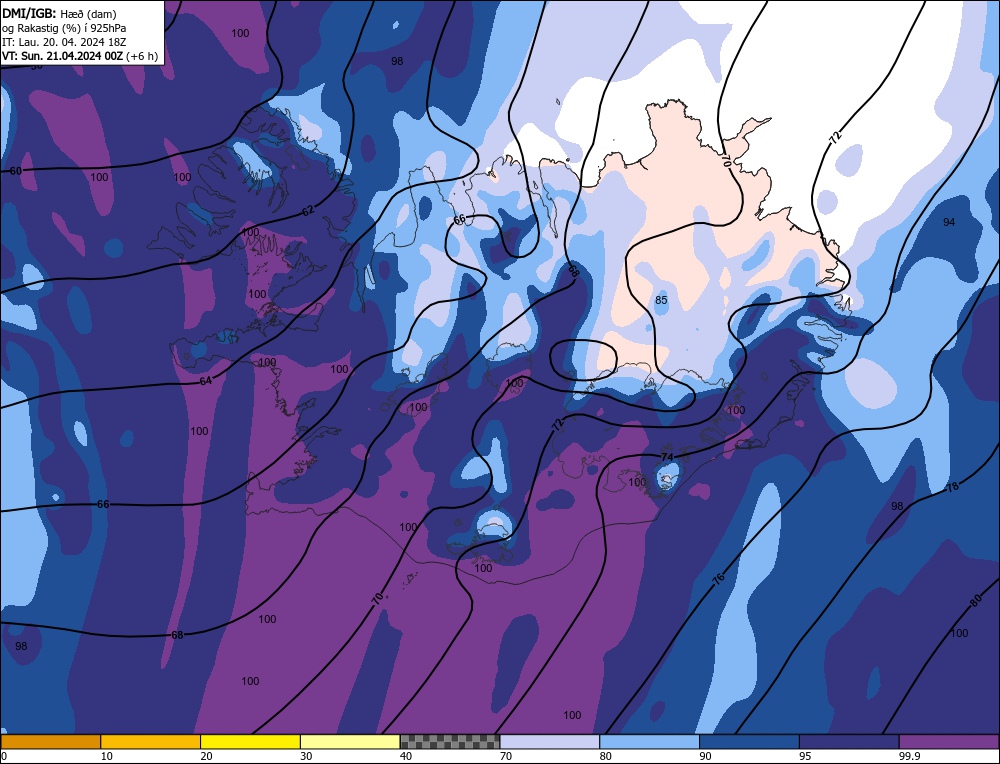This screenshot has width=1000, height=764.
Task: Click the legend tick label '20'
Action: (x=207, y=756)
